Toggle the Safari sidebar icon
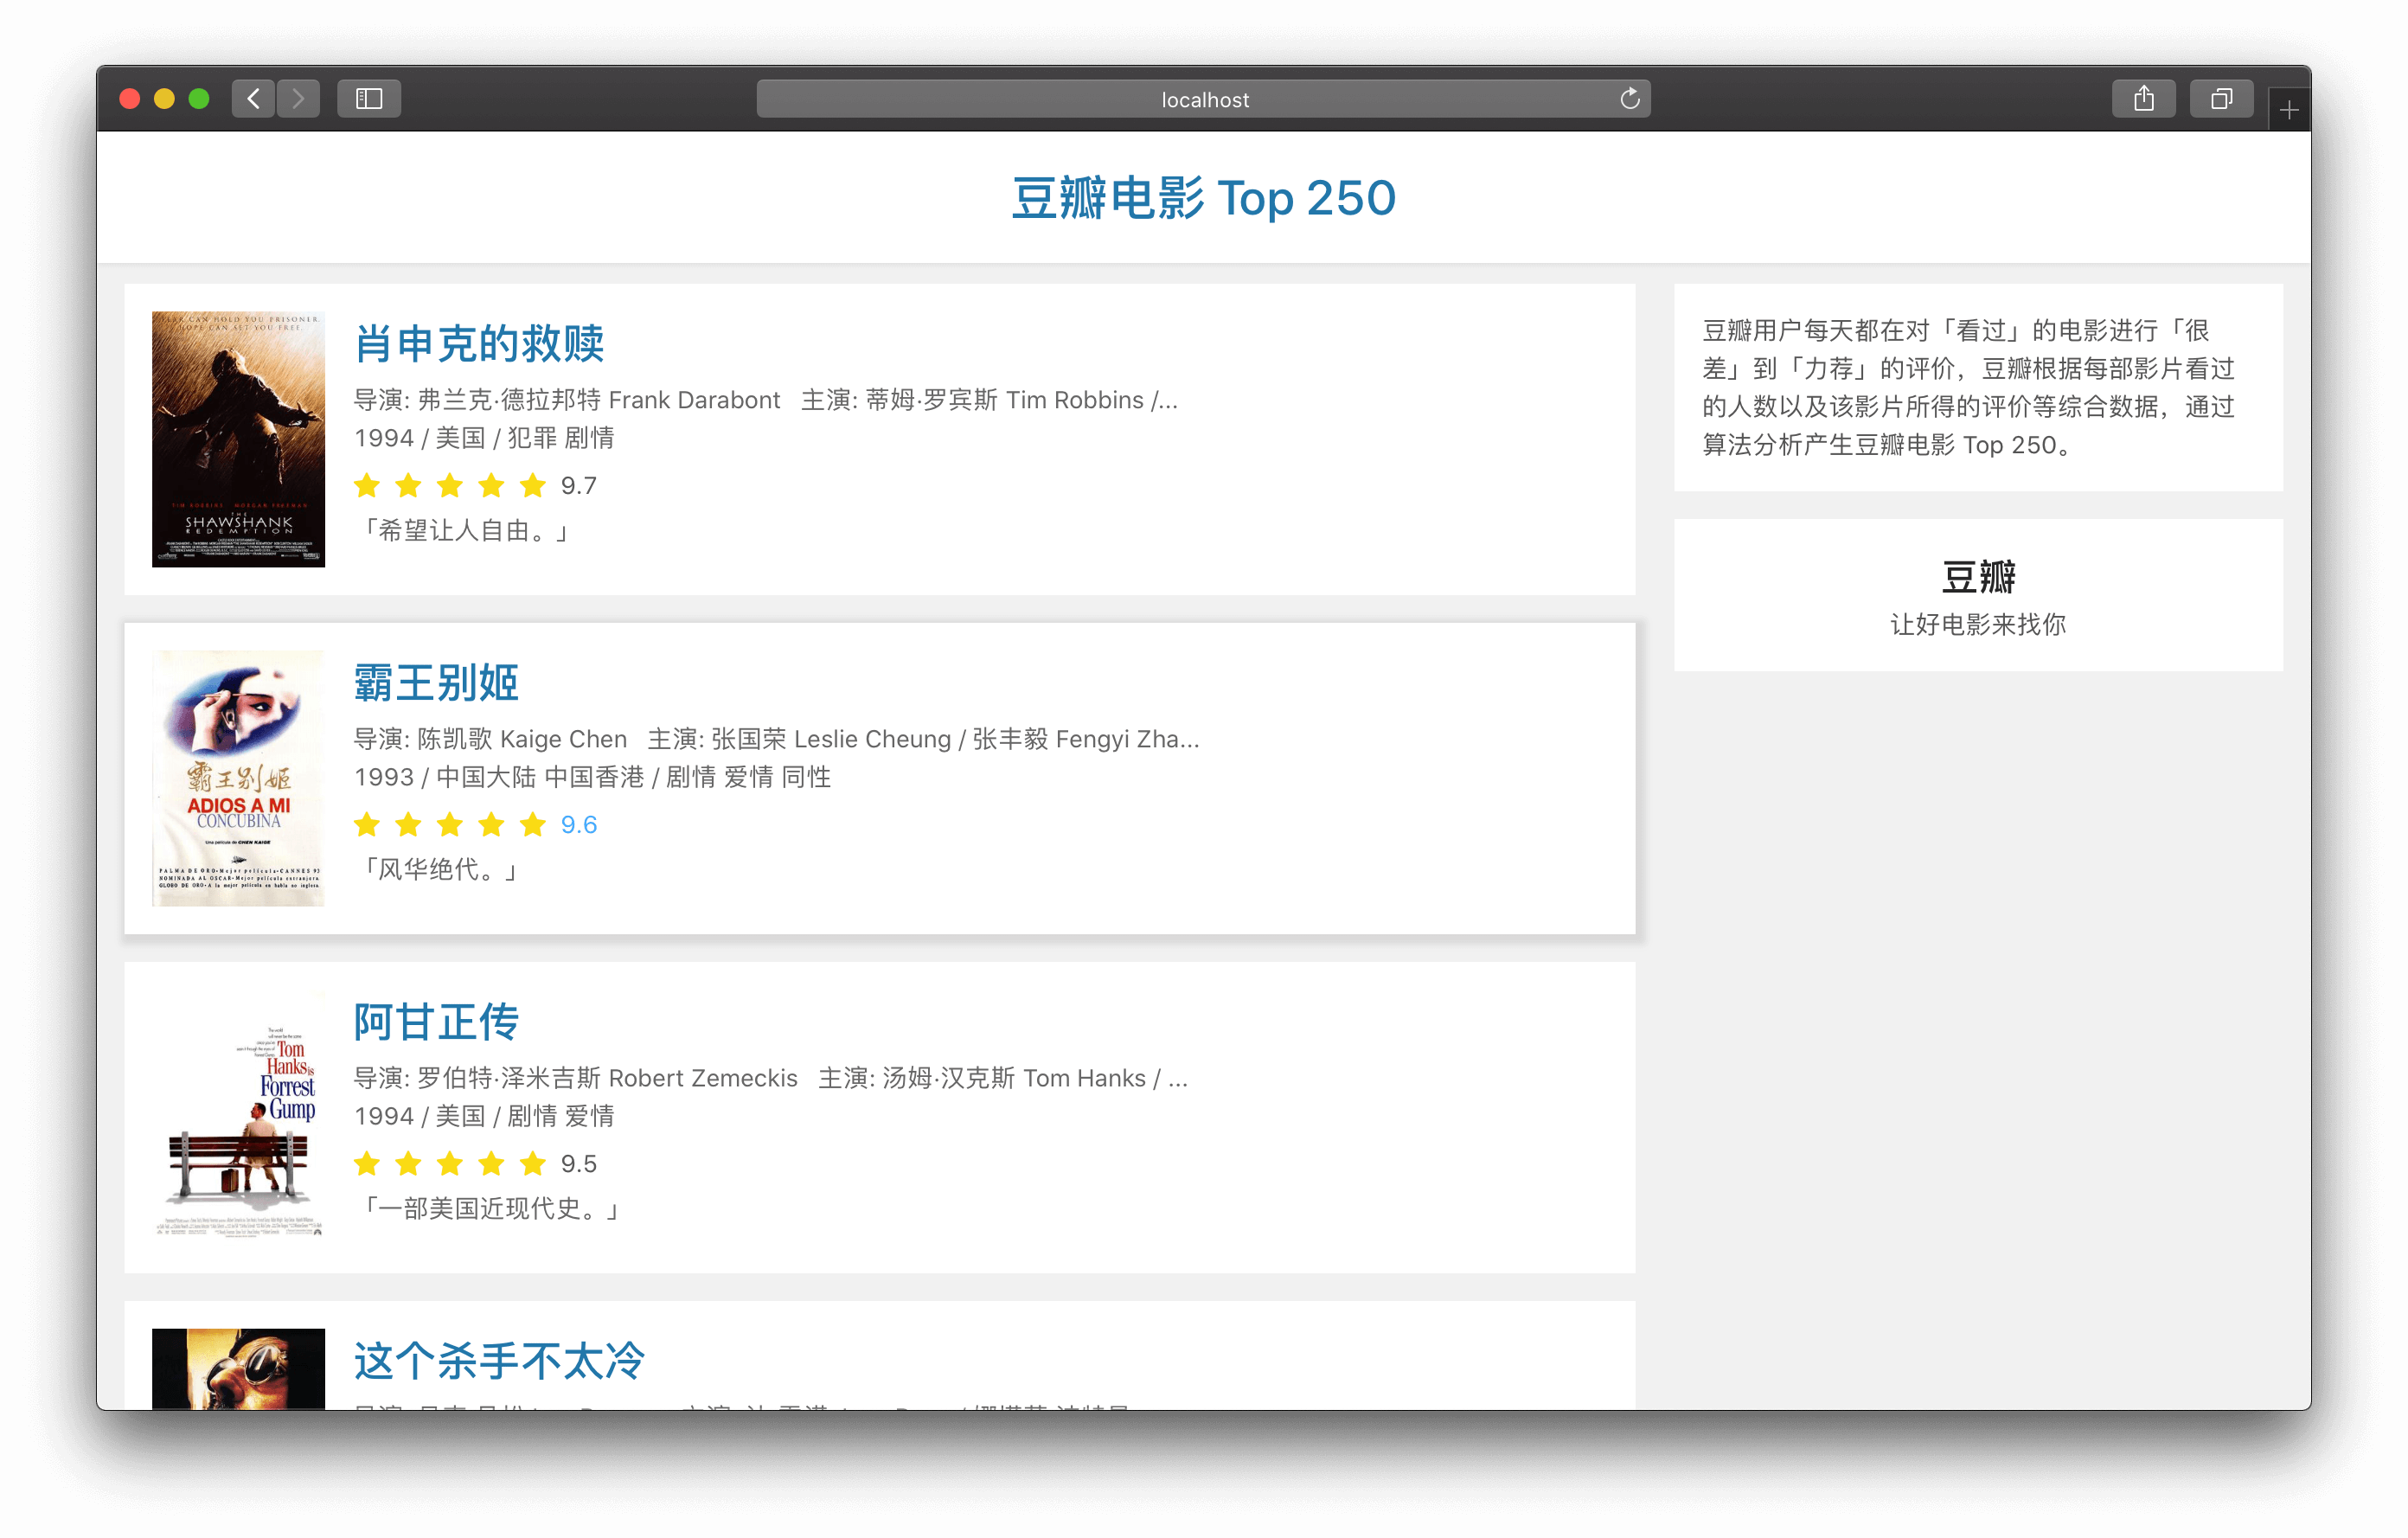The height and width of the screenshot is (1538, 2408). (369, 98)
